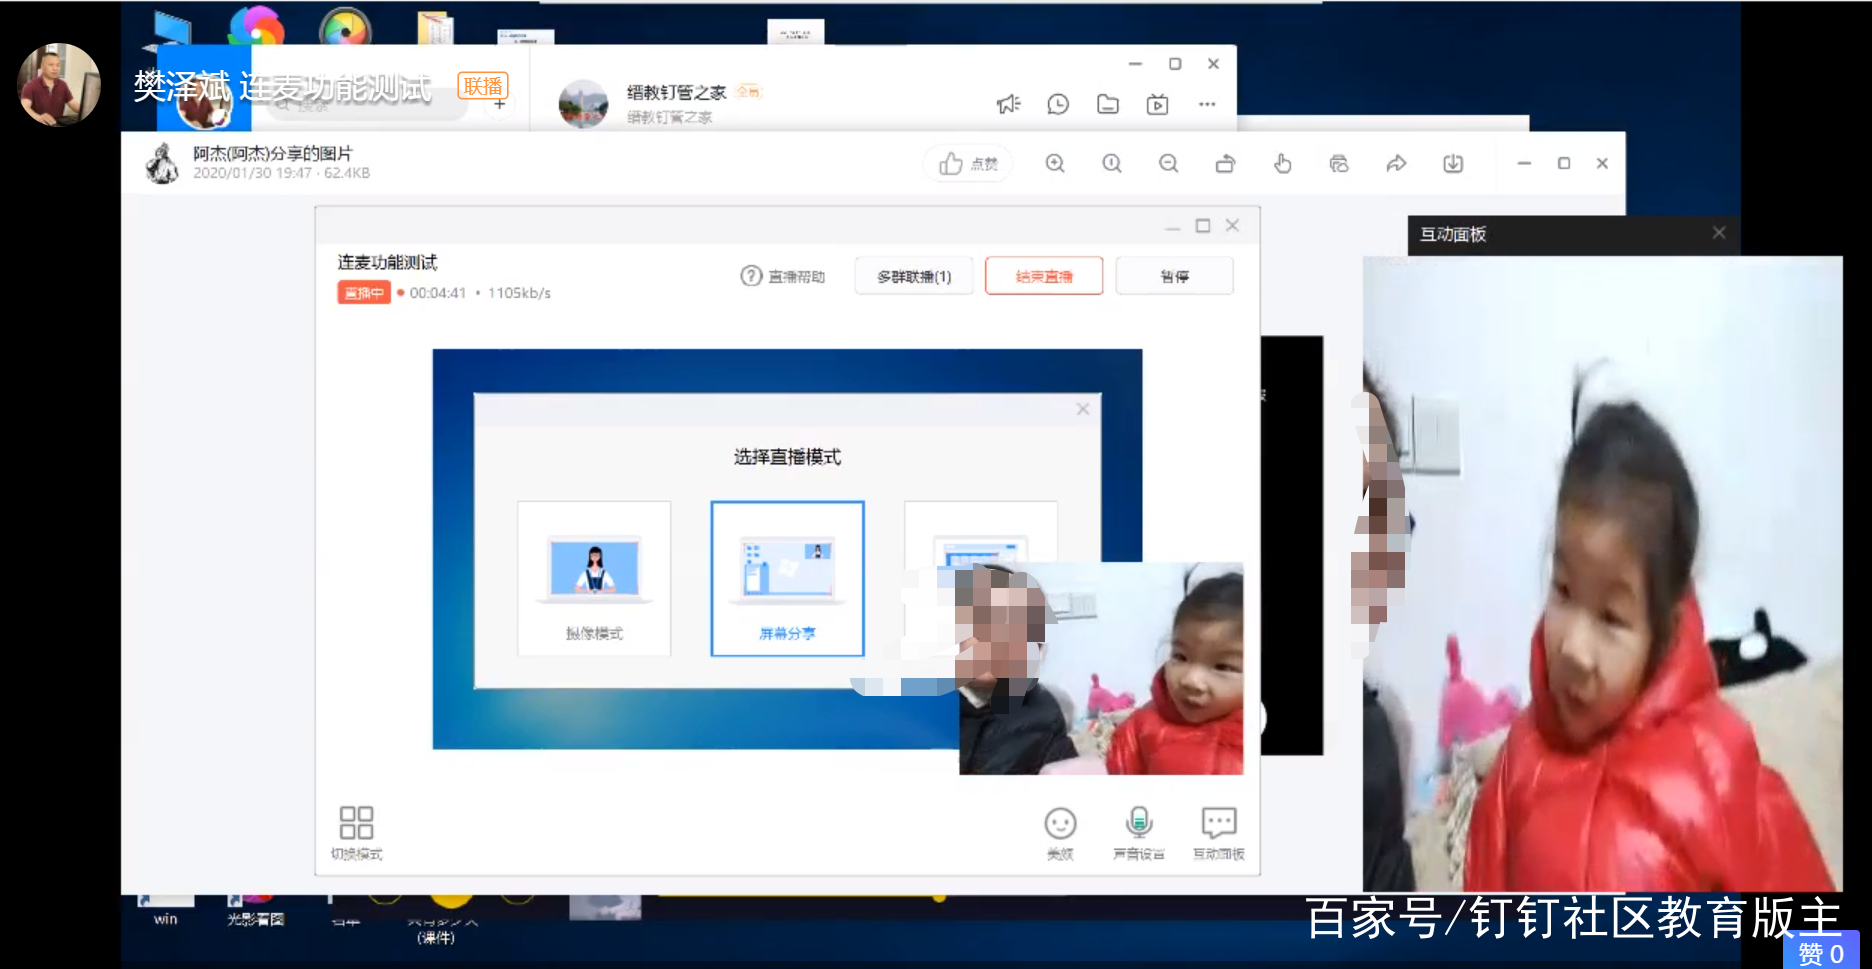1872x969 pixels.
Task: Open chat history clock icon
Action: point(1058,104)
